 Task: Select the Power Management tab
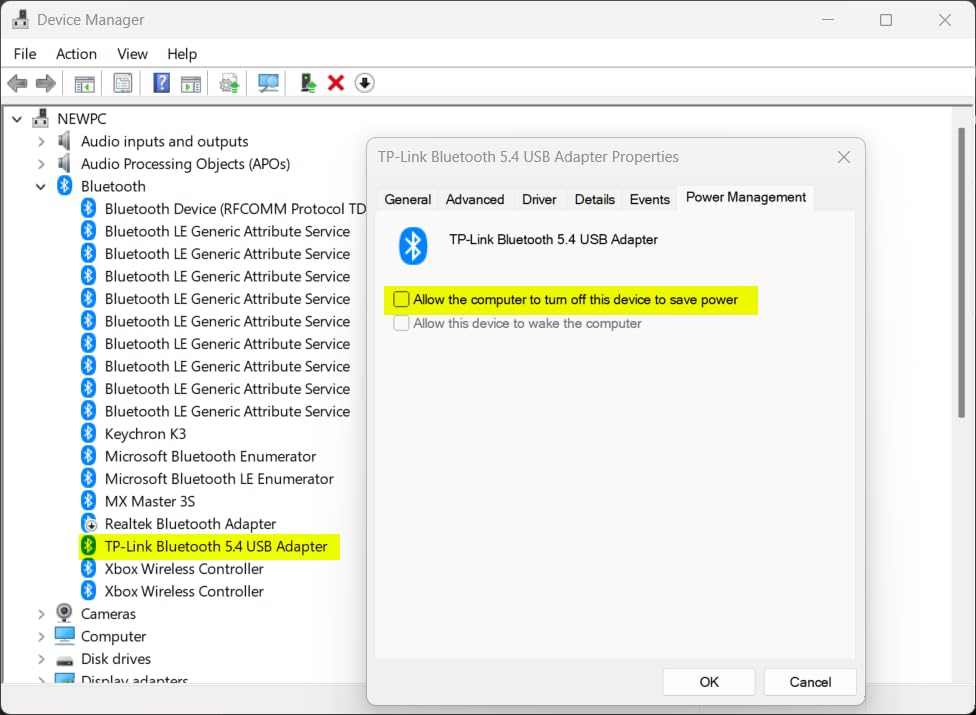(x=746, y=197)
